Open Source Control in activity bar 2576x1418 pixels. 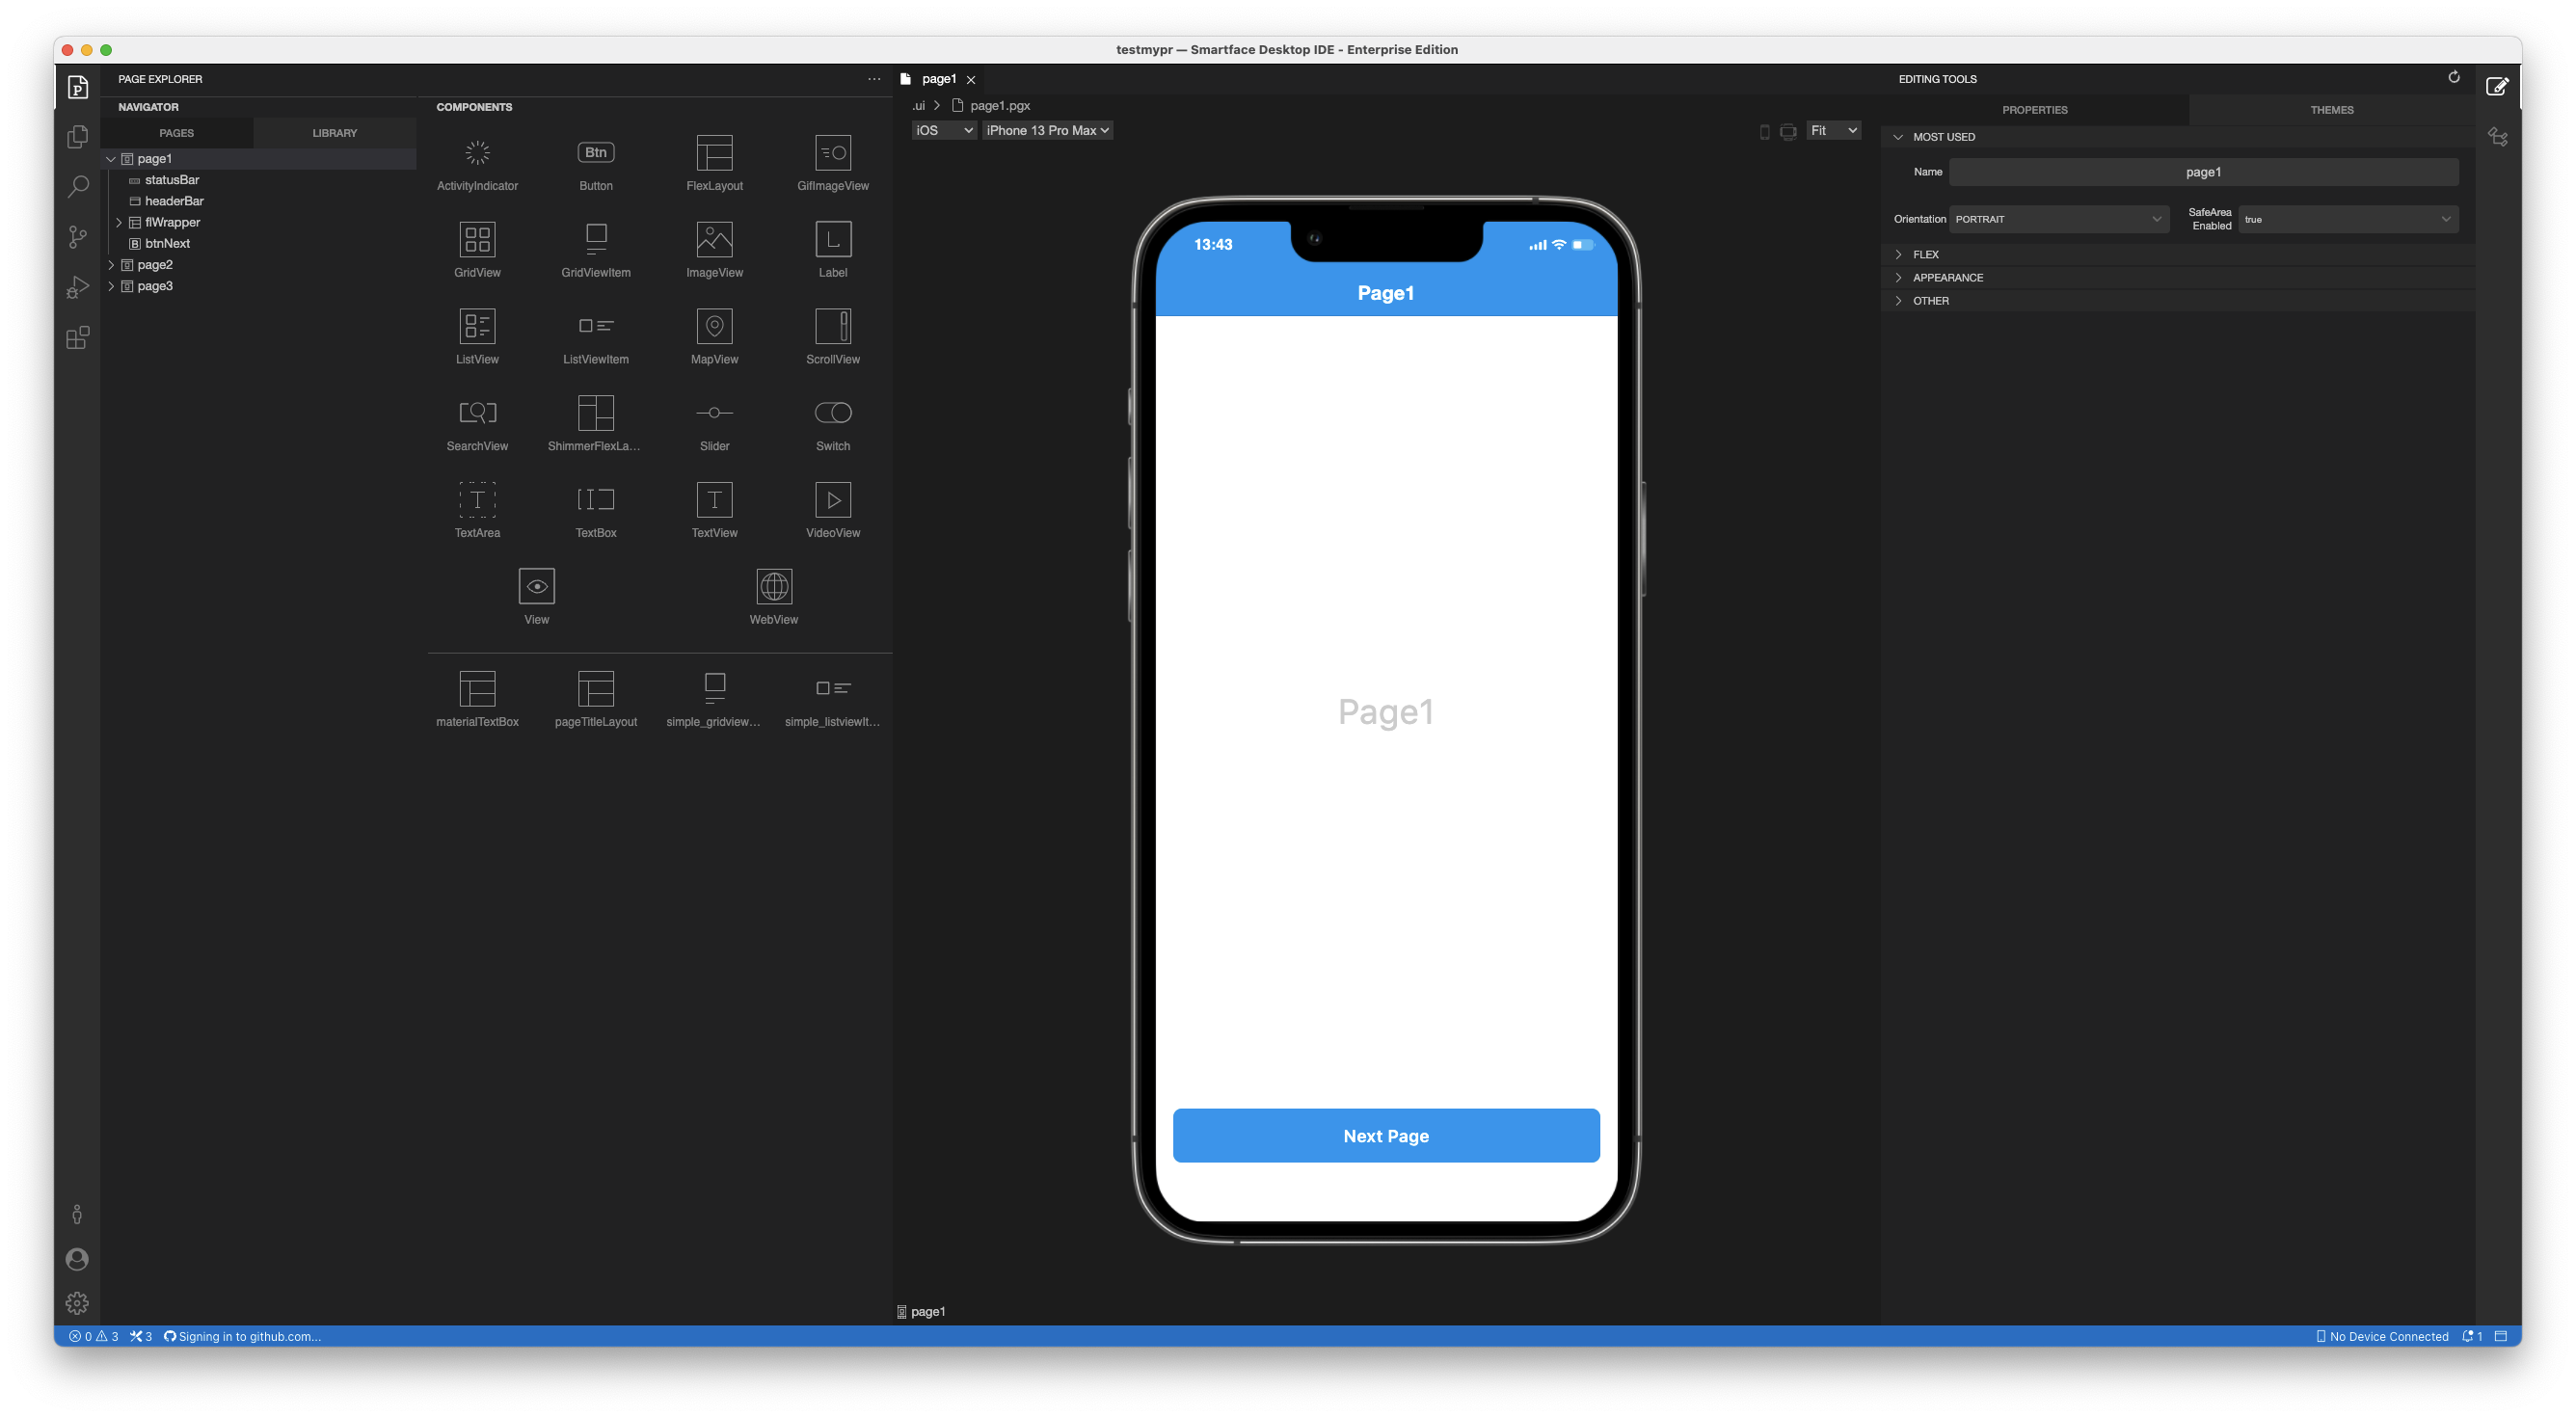77,237
